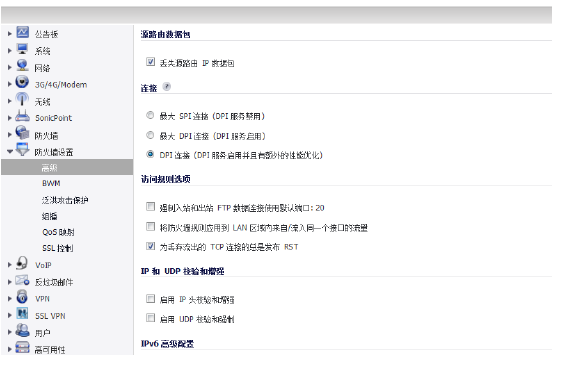Enable the FTP default port 20 checkbox
576x375 pixels.
click(150, 207)
